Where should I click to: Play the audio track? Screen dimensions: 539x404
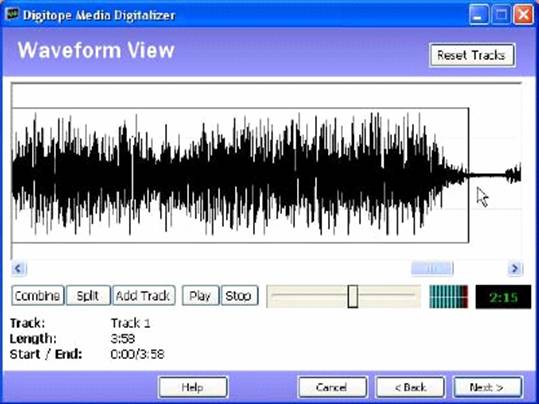tap(200, 295)
